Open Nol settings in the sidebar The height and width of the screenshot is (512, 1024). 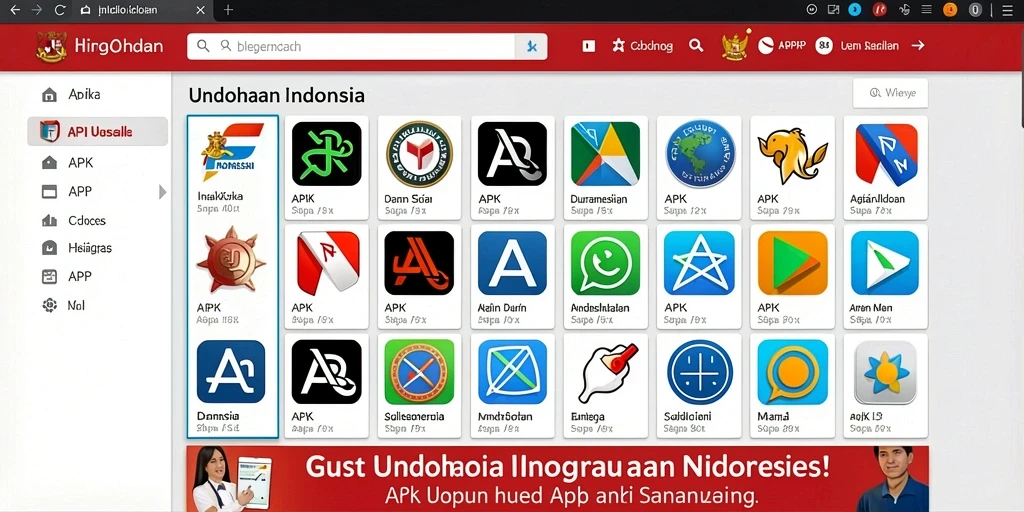[63, 305]
